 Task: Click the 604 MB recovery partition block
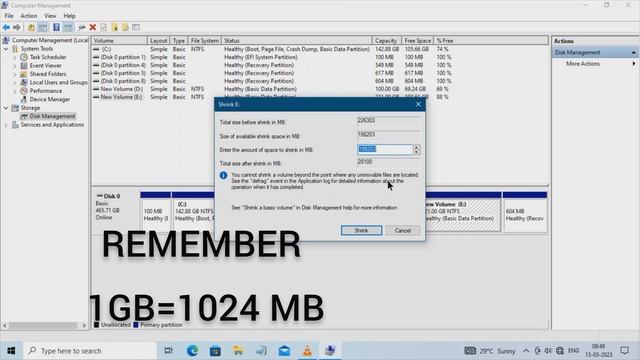coord(525,212)
